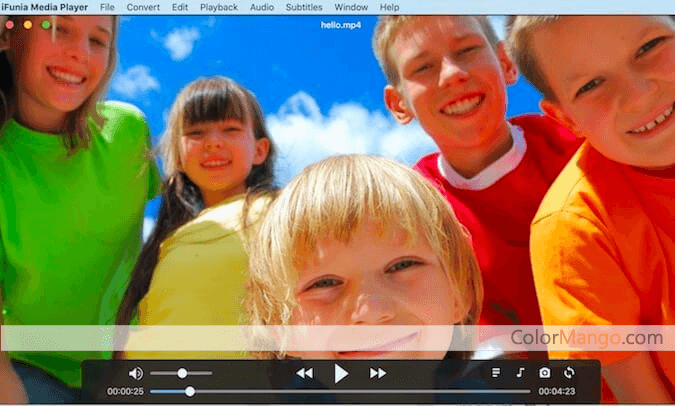Image resolution: width=675 pixels, height=406 pixels.
Task: Take a snapshot with the camera icon
Action: 545,372
